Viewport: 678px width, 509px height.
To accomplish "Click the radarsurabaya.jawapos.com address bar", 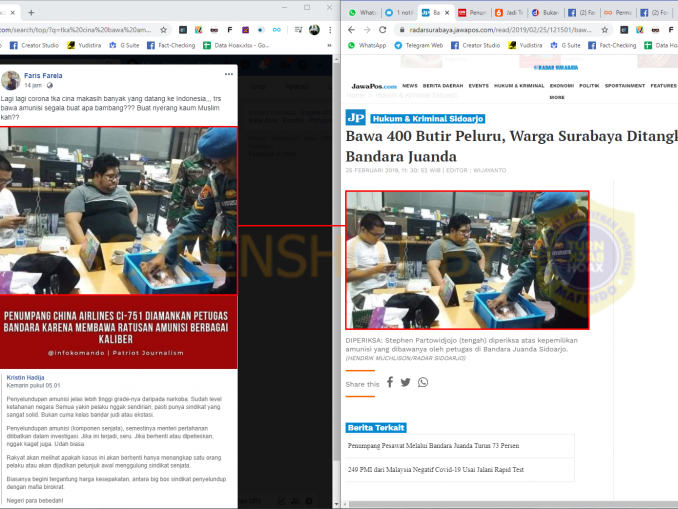I will [500, 30].
